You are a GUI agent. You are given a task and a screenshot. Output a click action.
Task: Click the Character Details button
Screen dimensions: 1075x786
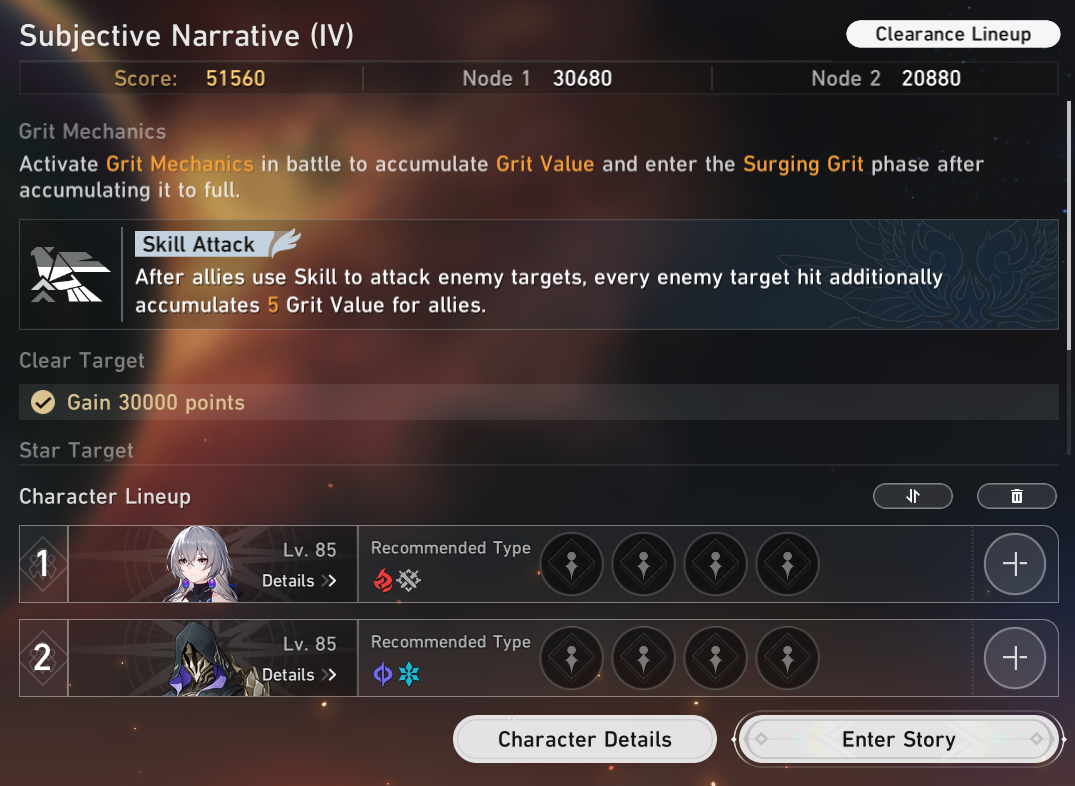pos(585,739)
